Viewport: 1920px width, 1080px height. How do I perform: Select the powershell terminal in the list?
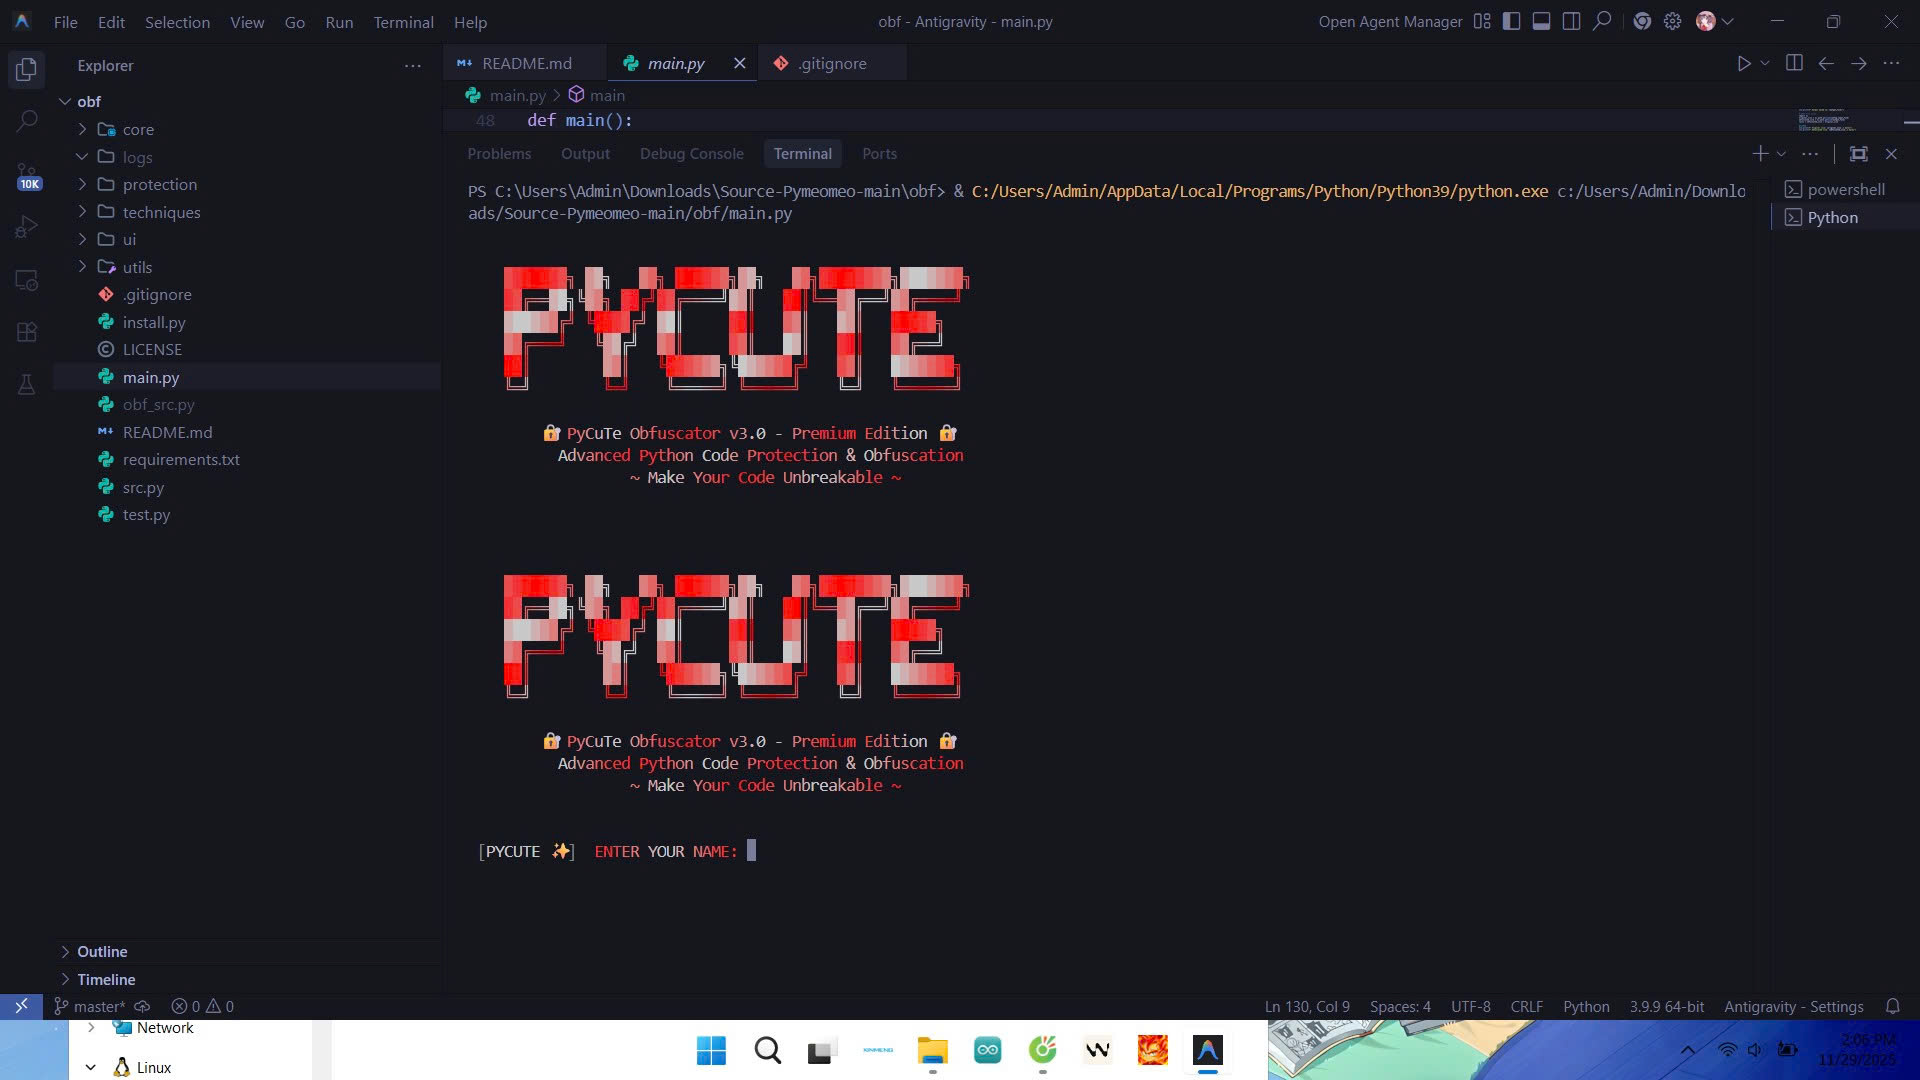pos(1845,188)
